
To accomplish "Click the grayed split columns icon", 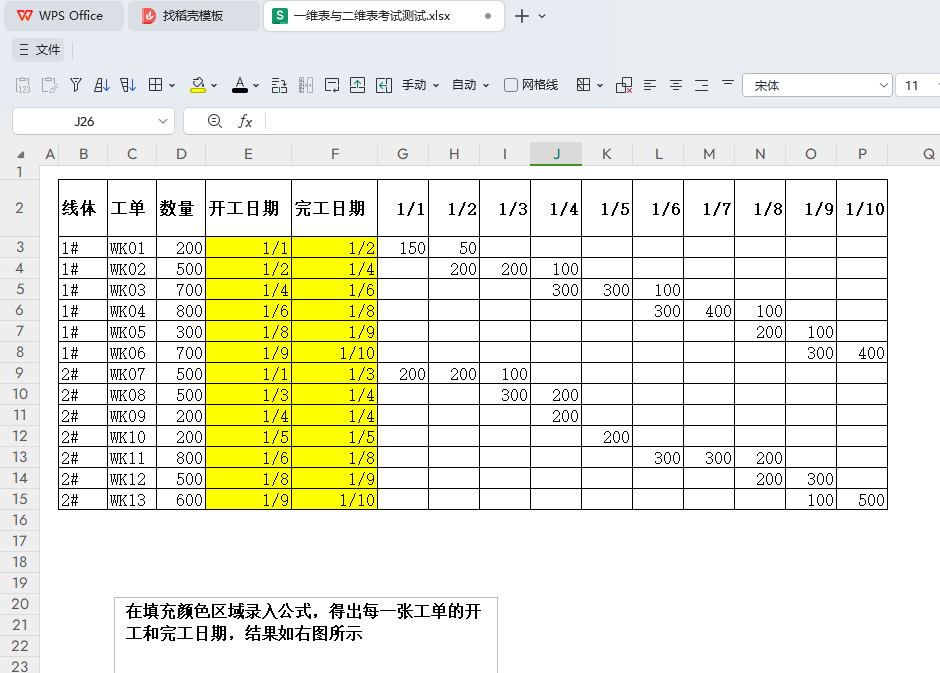I will (306, 85).
